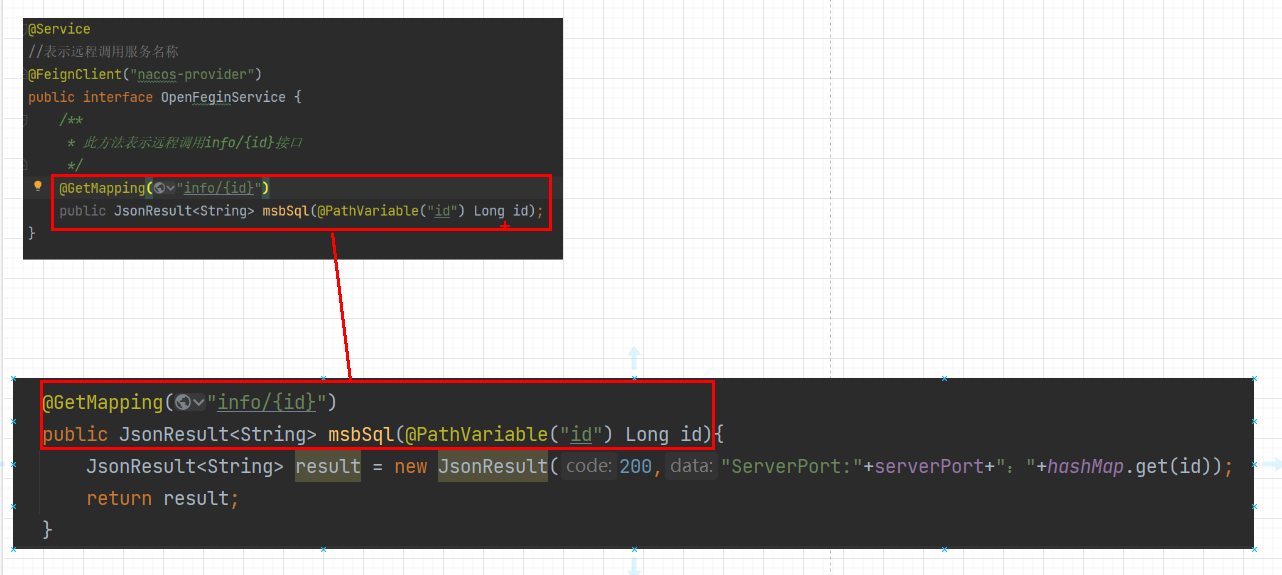Click the bottom-left resize handle of the selected image
This screenshot has height=575, width=1282.
[x=13, y=549]
